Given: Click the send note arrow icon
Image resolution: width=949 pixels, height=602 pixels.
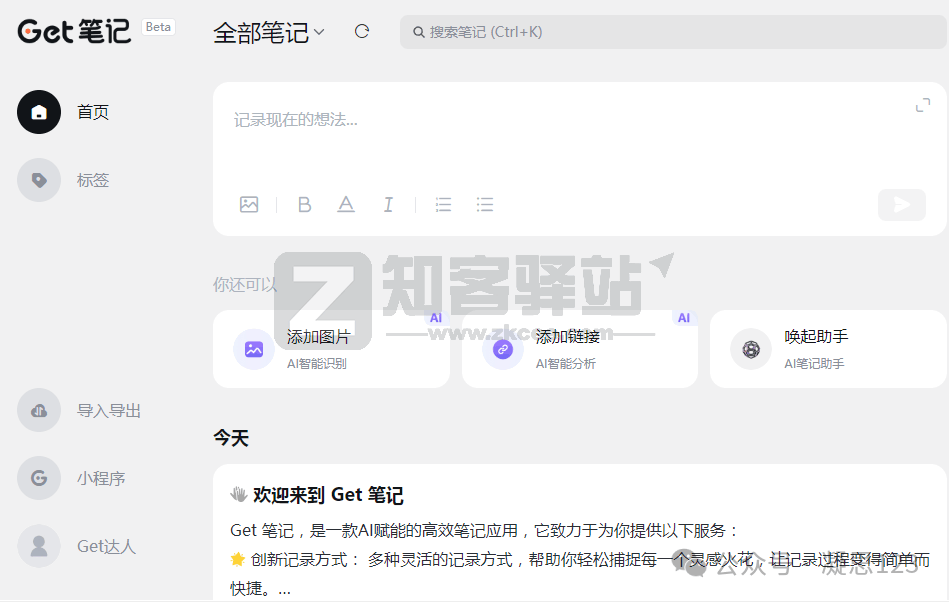Looking at the screenshot, I should point(900,205).
